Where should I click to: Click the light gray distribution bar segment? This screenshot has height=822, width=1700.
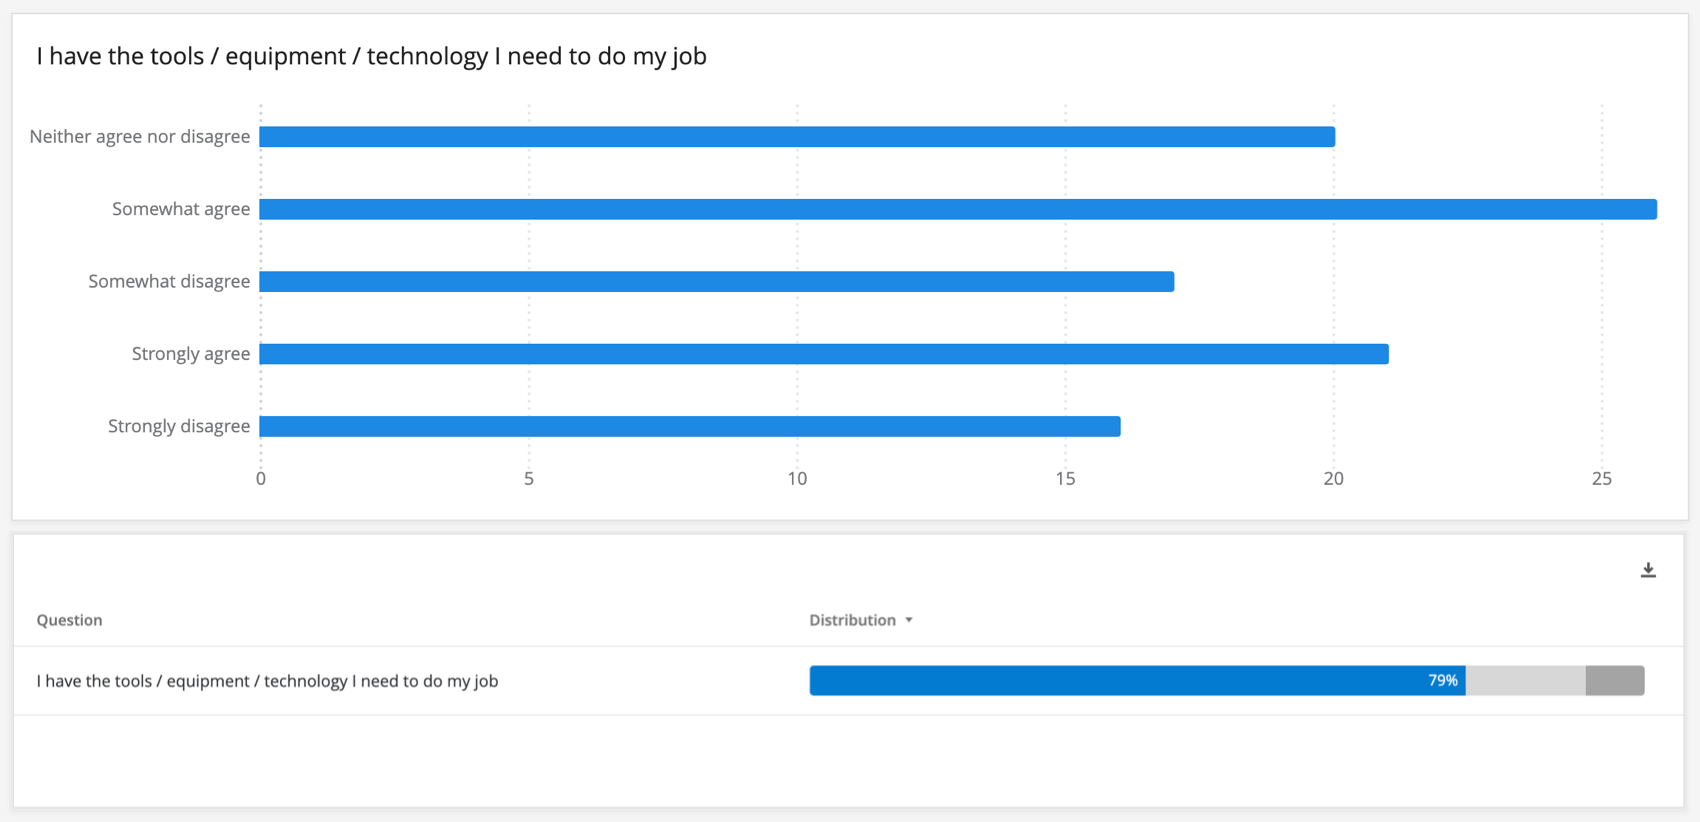pyautogui.click(x=1522, y=680)
